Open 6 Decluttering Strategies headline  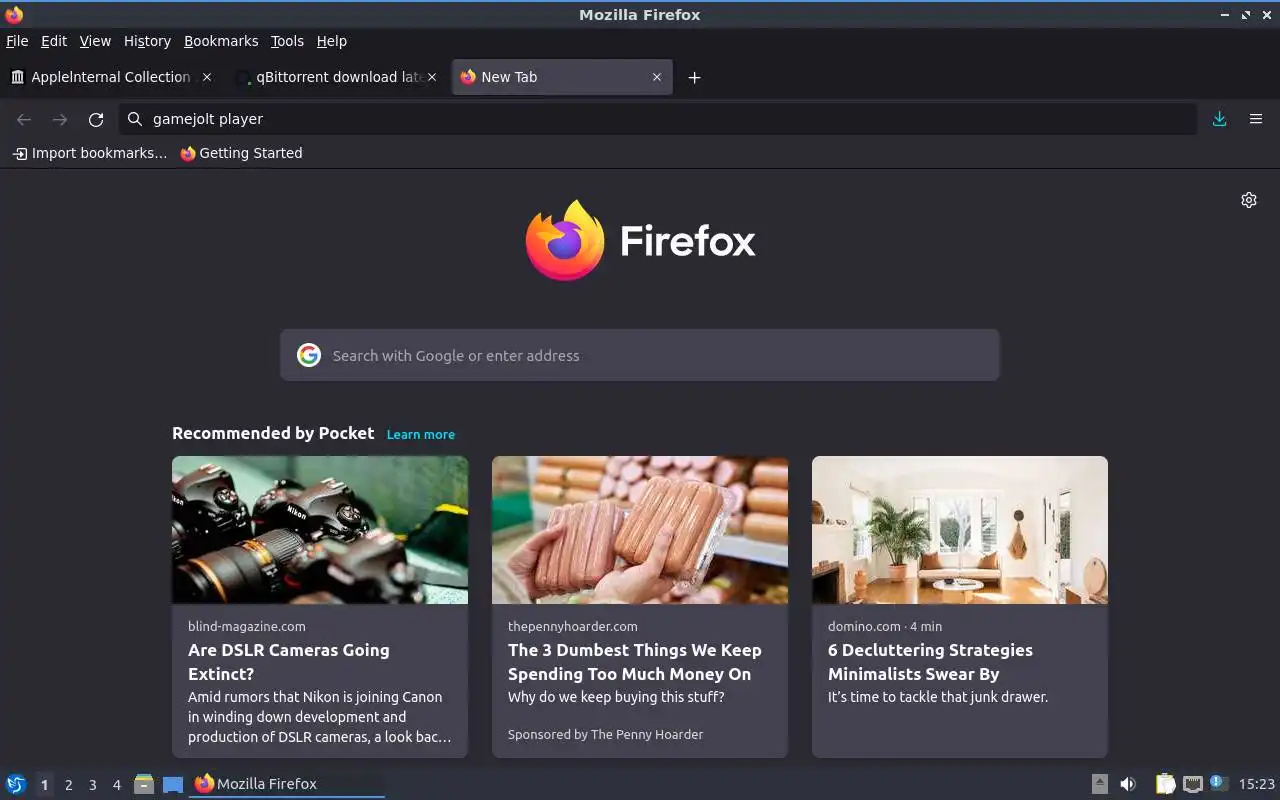(930, 662)
